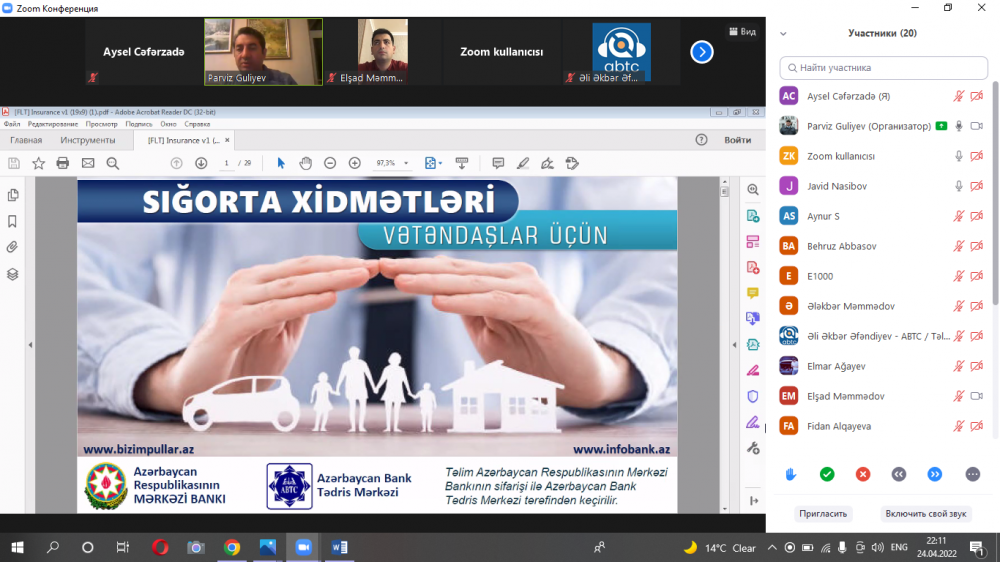Open the Просмотр menu
The height and width of the screenshot is (562, 1000).
pos(101,124)
